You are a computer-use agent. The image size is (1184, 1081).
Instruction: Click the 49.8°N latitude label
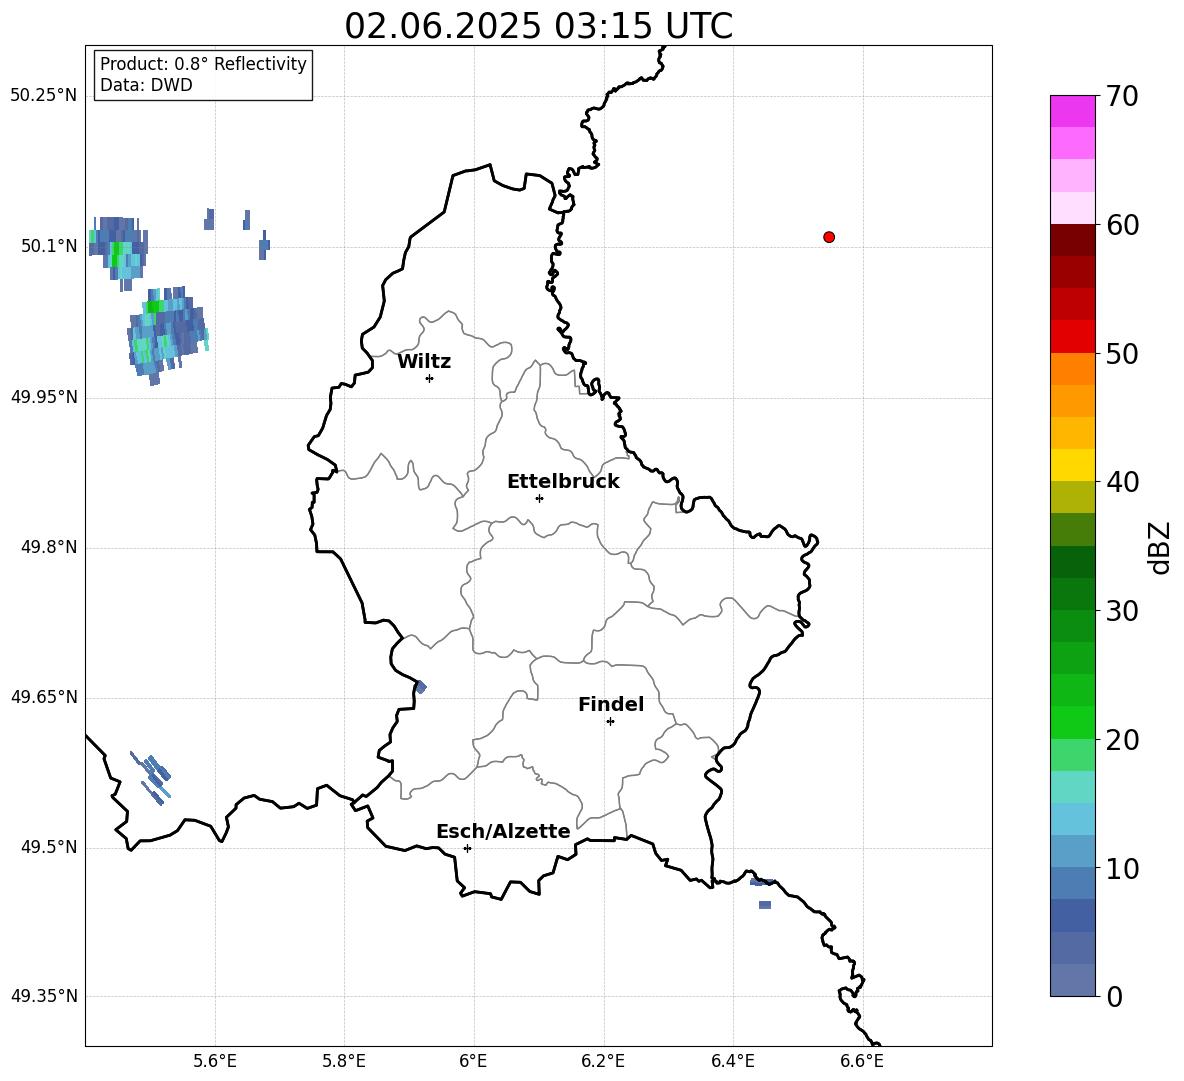tap(48, 547)
